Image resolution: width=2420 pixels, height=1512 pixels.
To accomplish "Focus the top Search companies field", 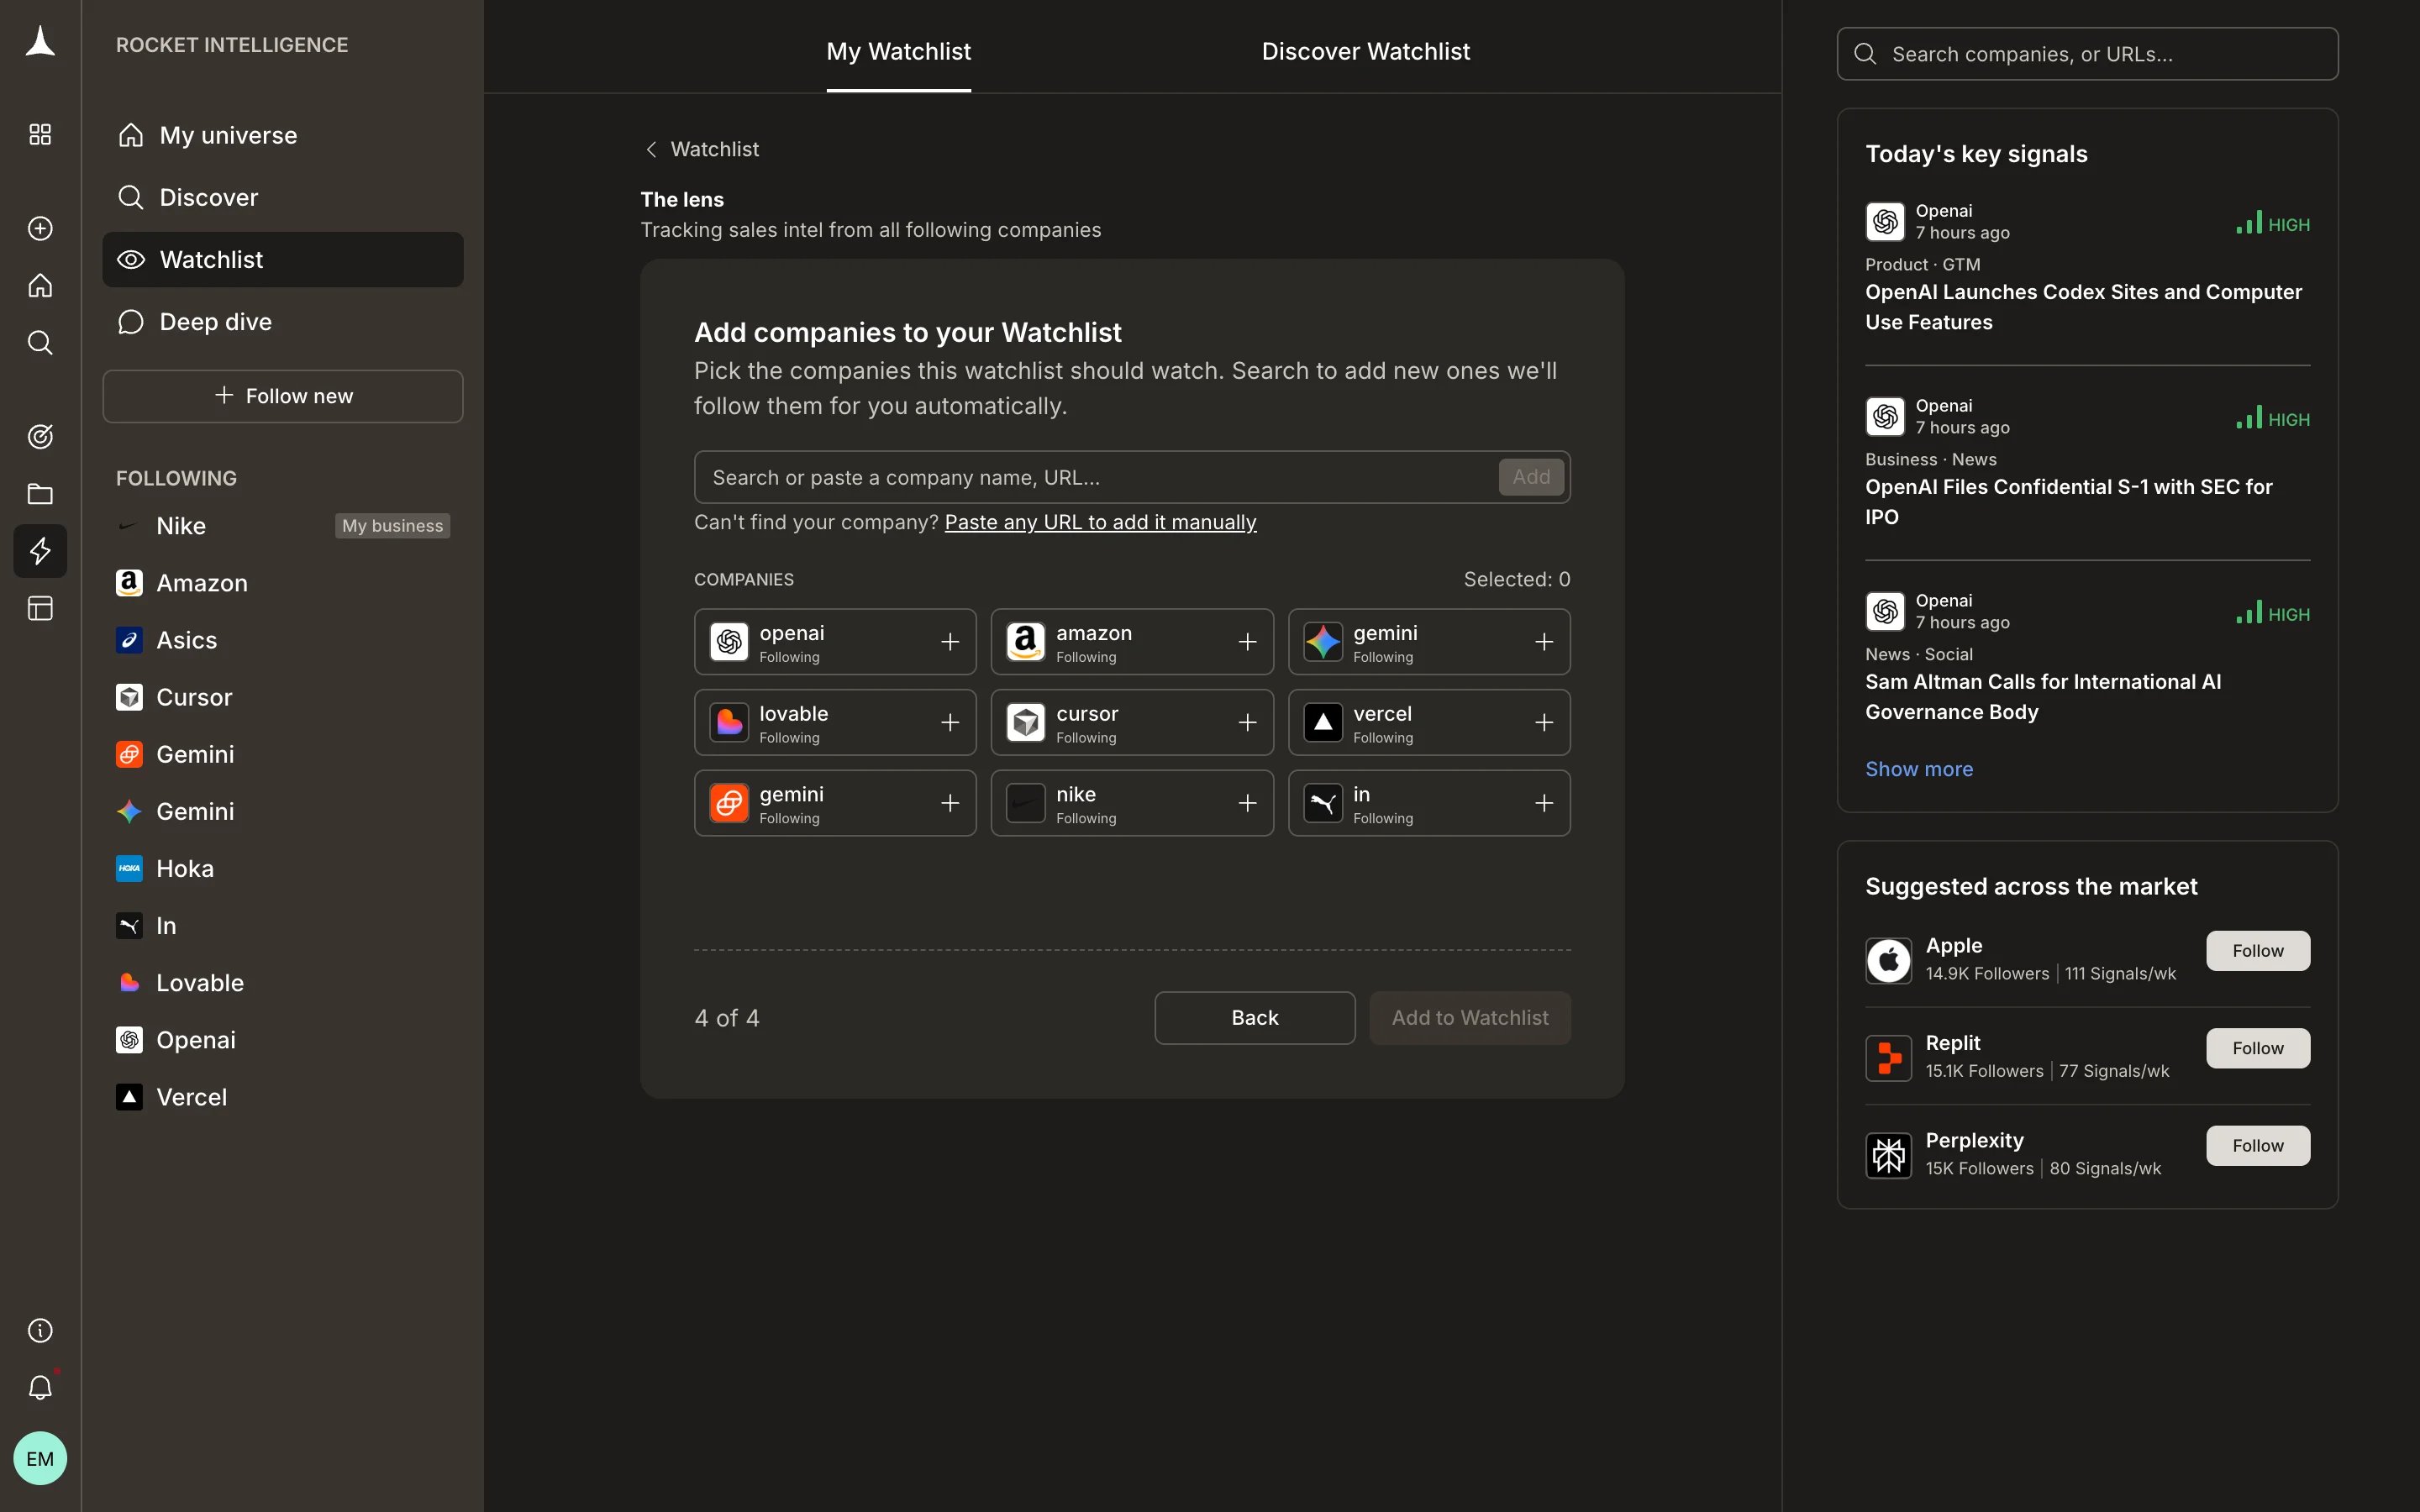I will [2087, 54].
